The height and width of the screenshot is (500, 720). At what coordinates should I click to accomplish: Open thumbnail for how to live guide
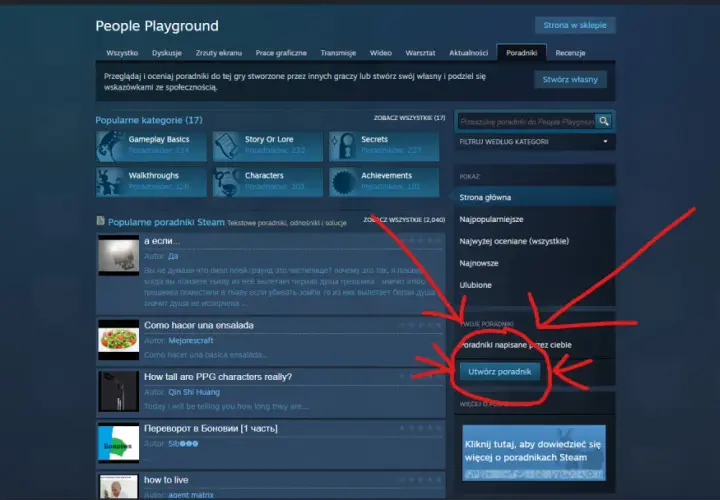(118, 487)
